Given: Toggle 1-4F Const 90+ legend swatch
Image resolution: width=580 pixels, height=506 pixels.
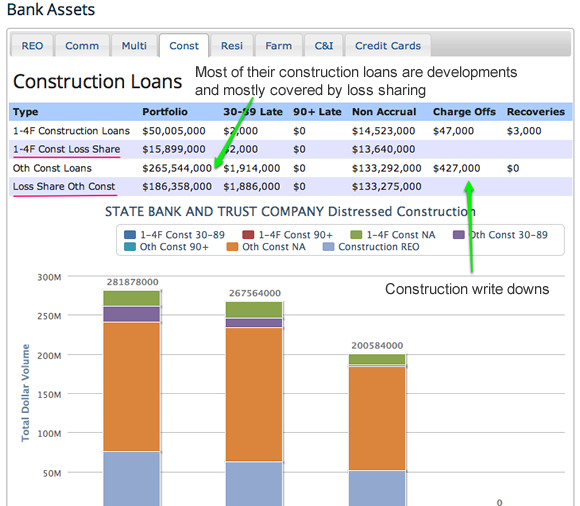Looking at the screenshot, I should (x=248, y=235).
